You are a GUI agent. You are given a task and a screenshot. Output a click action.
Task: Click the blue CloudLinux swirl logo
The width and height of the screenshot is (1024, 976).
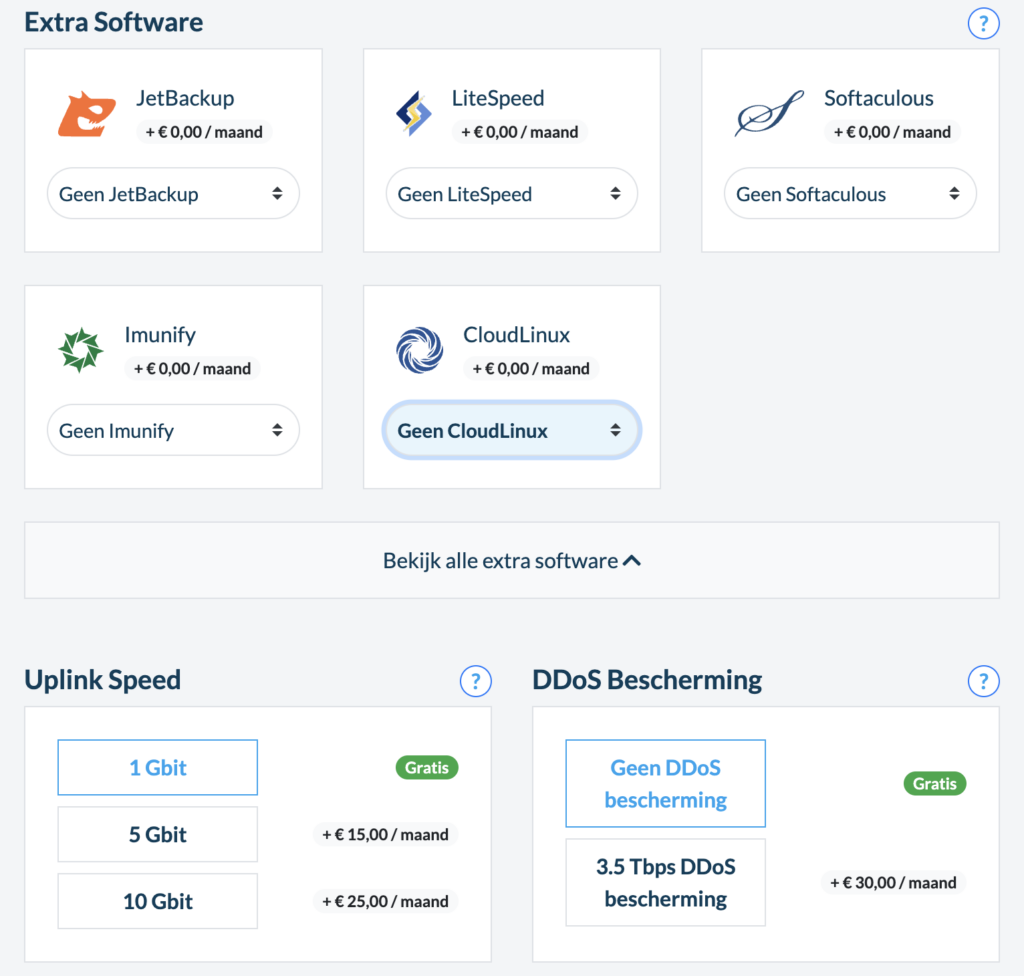(419, 351)
